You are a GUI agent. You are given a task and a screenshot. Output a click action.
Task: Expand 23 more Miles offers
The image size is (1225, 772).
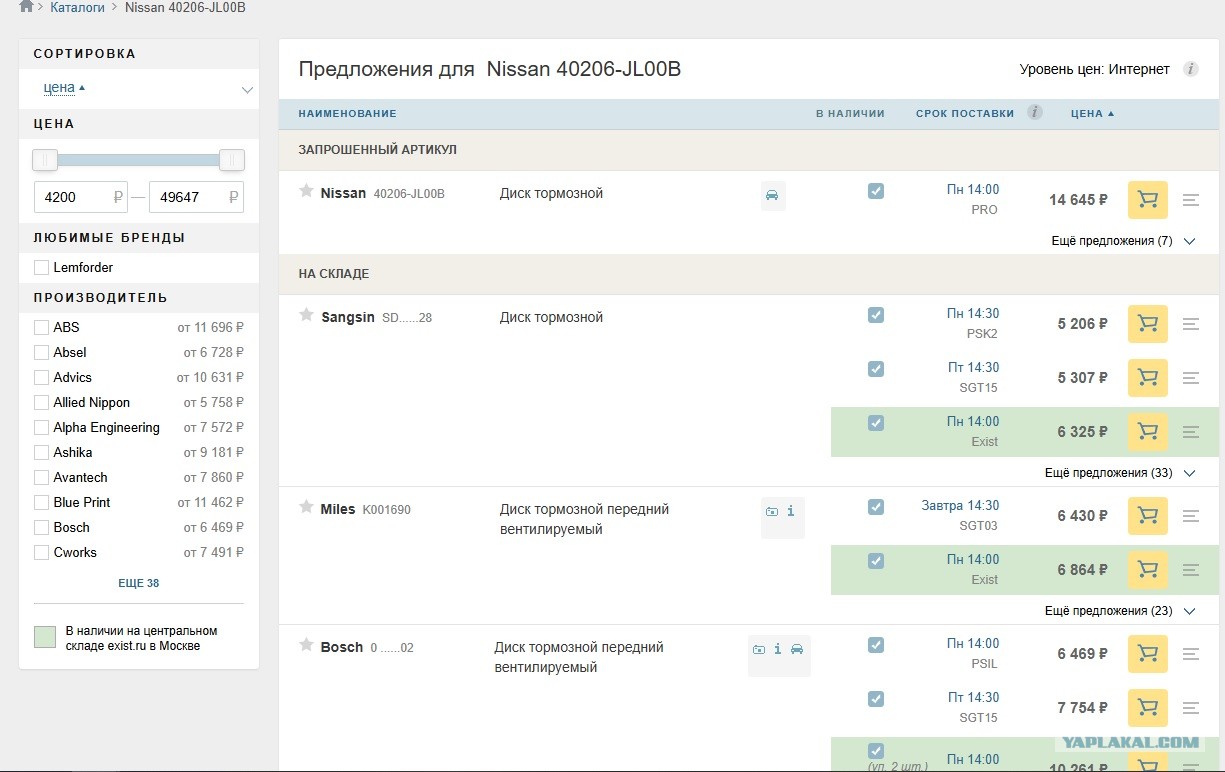tap(1120, 611)
